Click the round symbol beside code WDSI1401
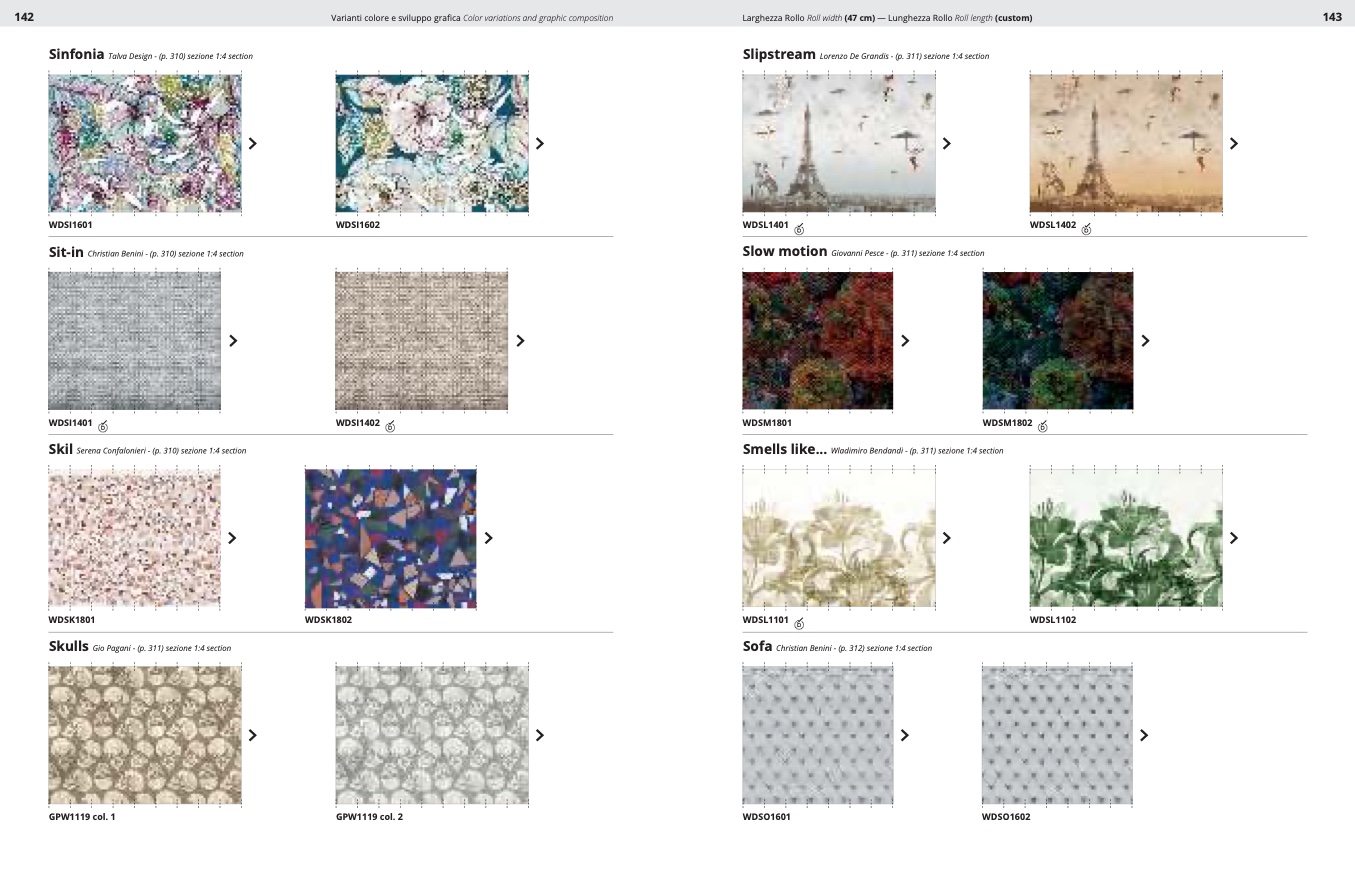 [103, 426]
